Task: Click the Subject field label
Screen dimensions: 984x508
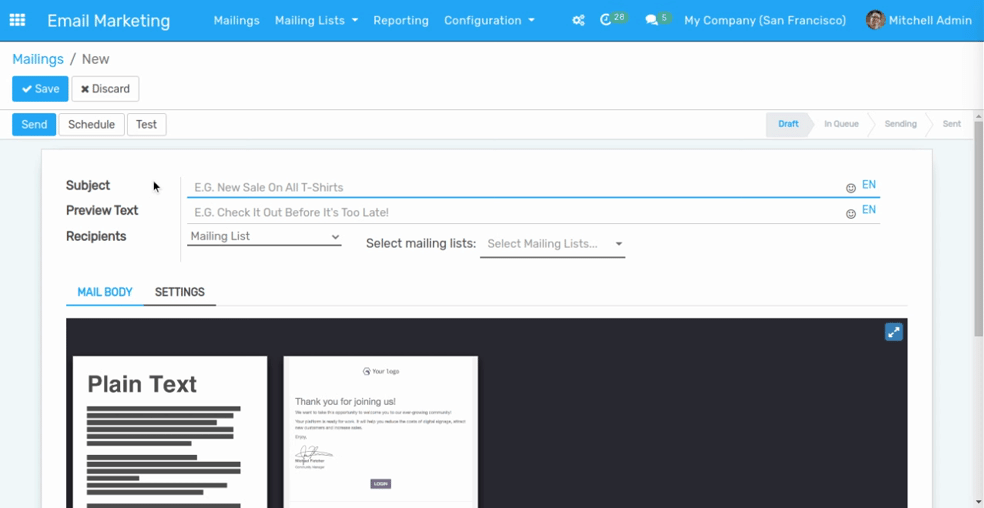Action: click(x=88, y=185)
